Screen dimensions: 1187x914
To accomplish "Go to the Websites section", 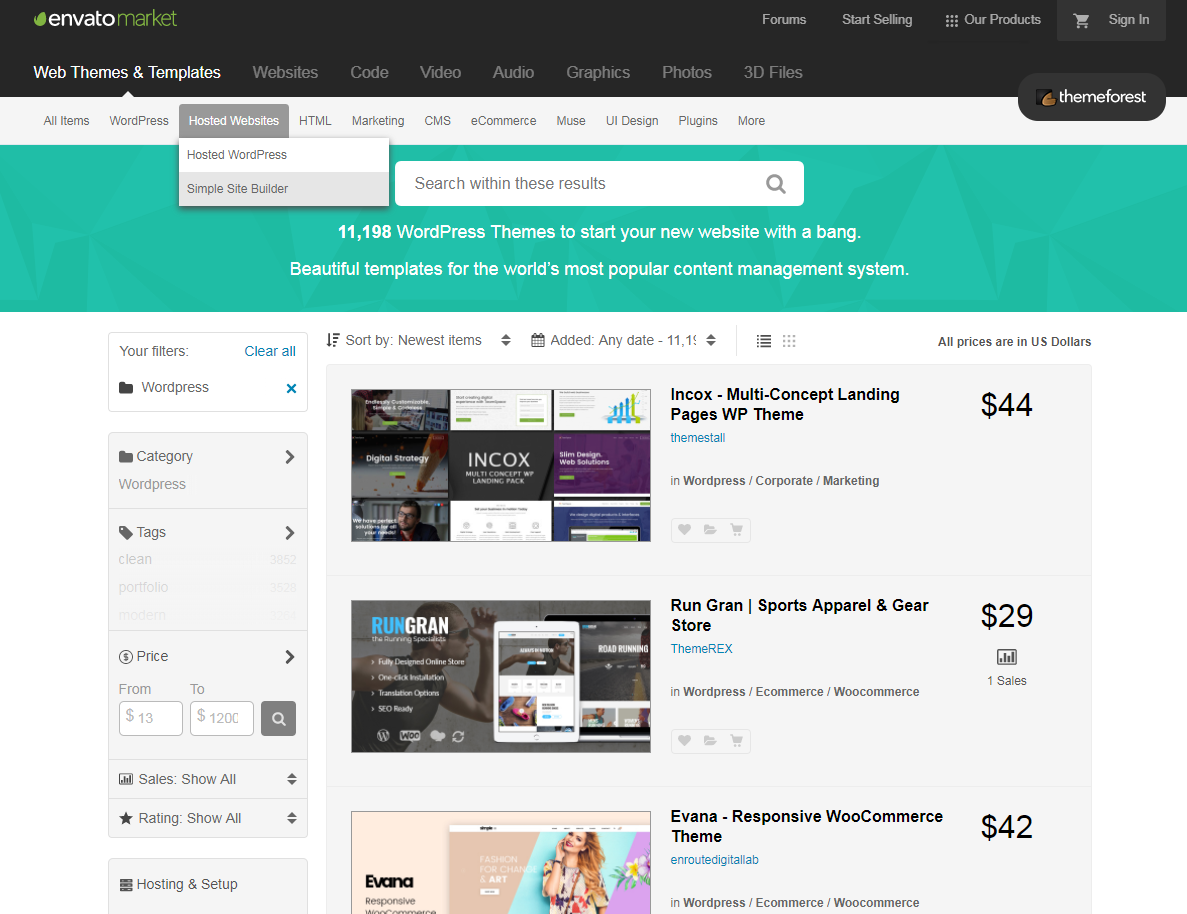I will coord(285,73).
